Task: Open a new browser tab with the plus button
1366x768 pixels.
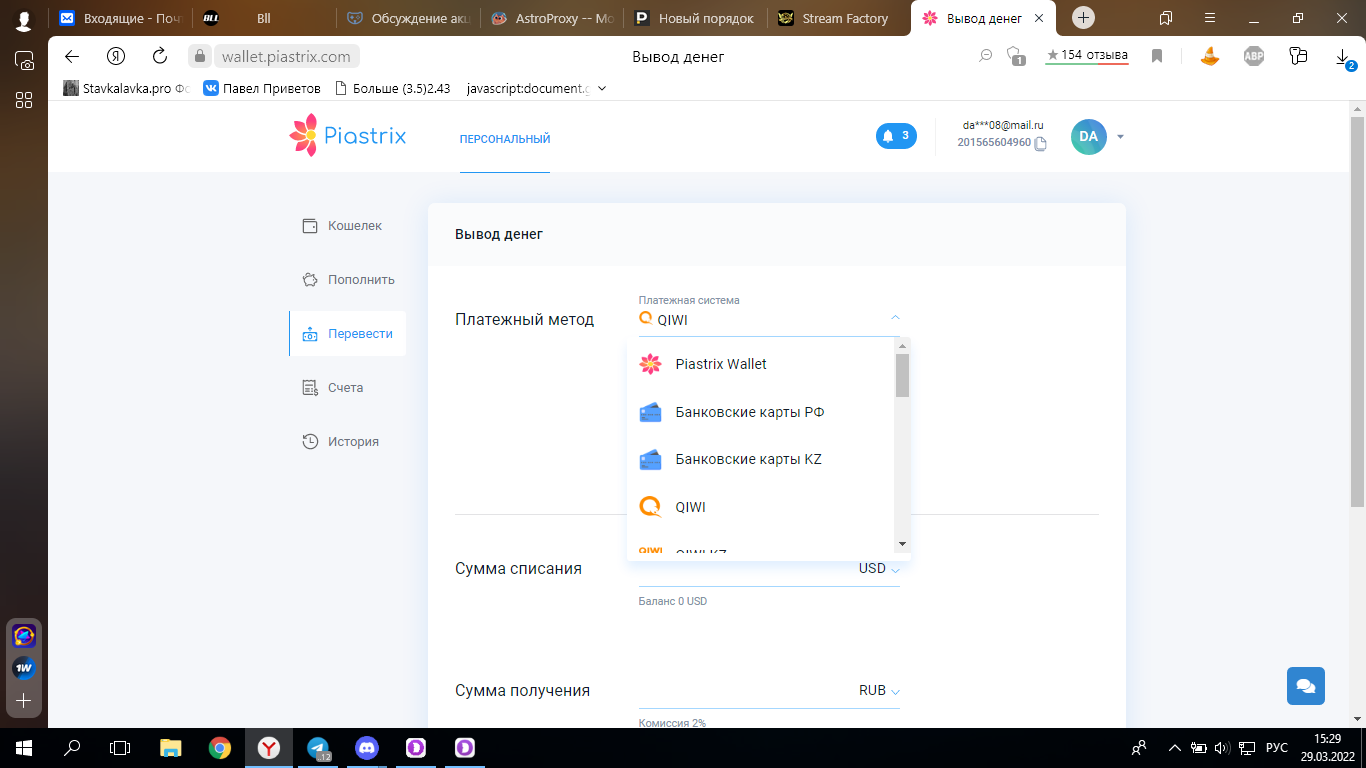Action: coord(1083,18)
